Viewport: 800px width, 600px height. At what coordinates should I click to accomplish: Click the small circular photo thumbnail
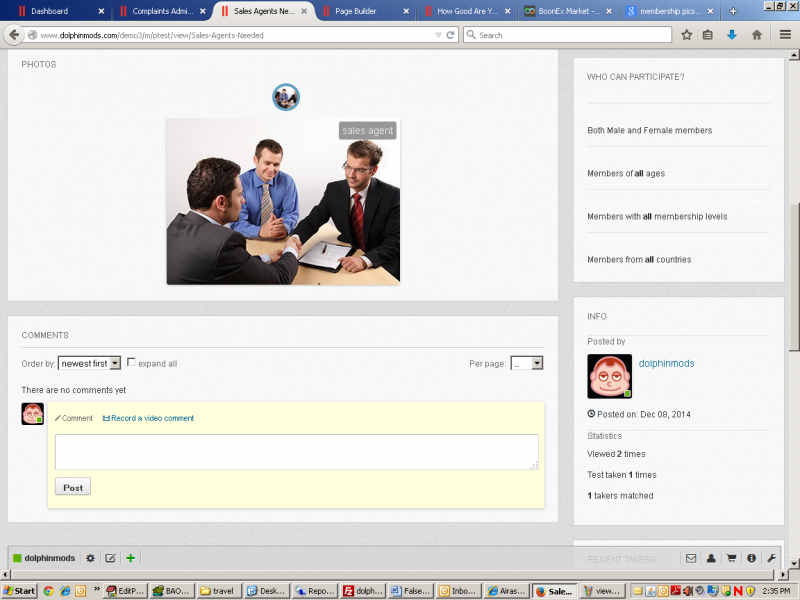(286, 97)
